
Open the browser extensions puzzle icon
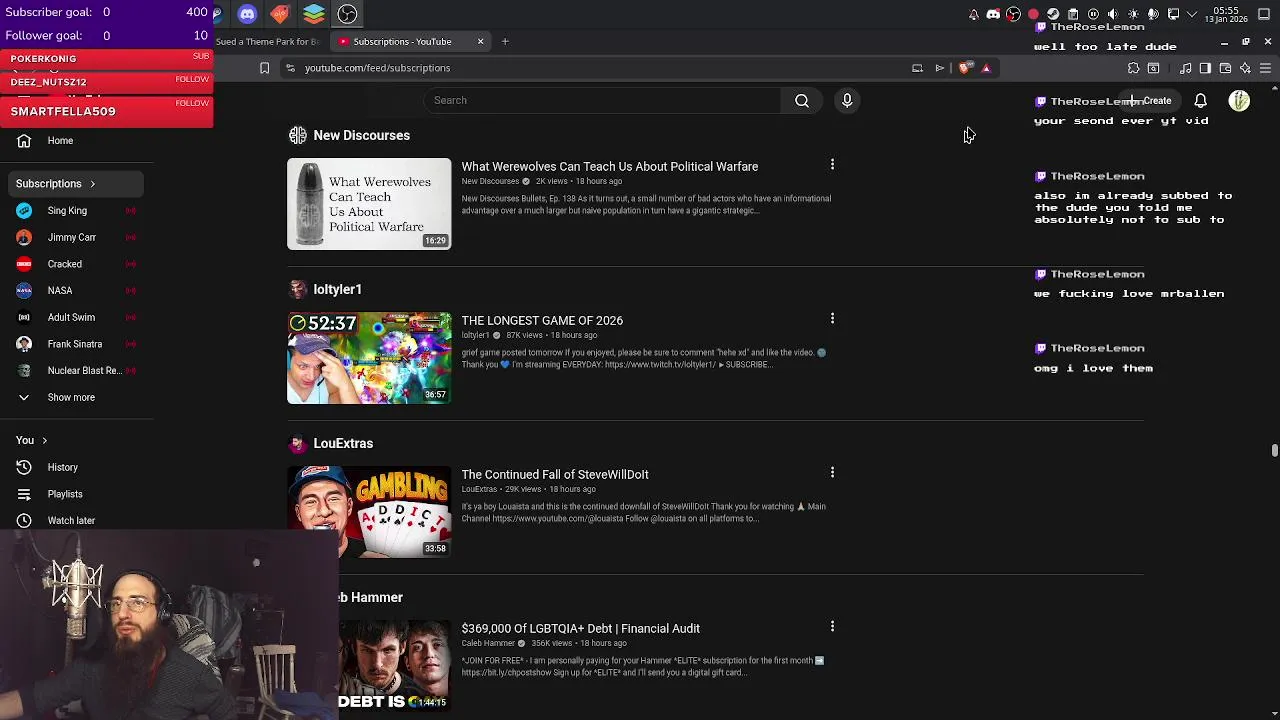[x=1133, y=68]
